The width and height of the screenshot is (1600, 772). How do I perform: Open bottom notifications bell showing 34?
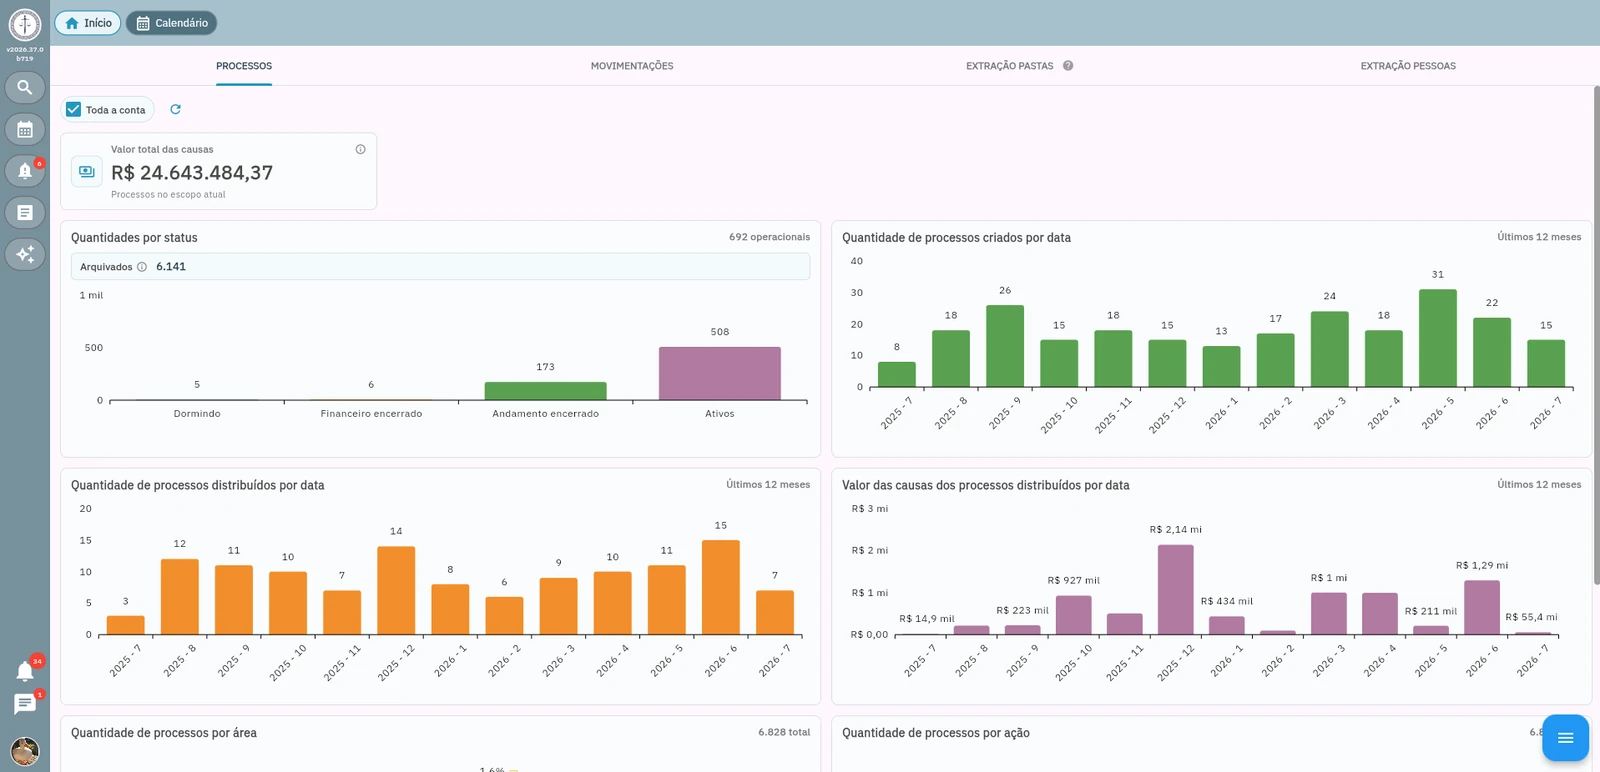tap(25, 671)
